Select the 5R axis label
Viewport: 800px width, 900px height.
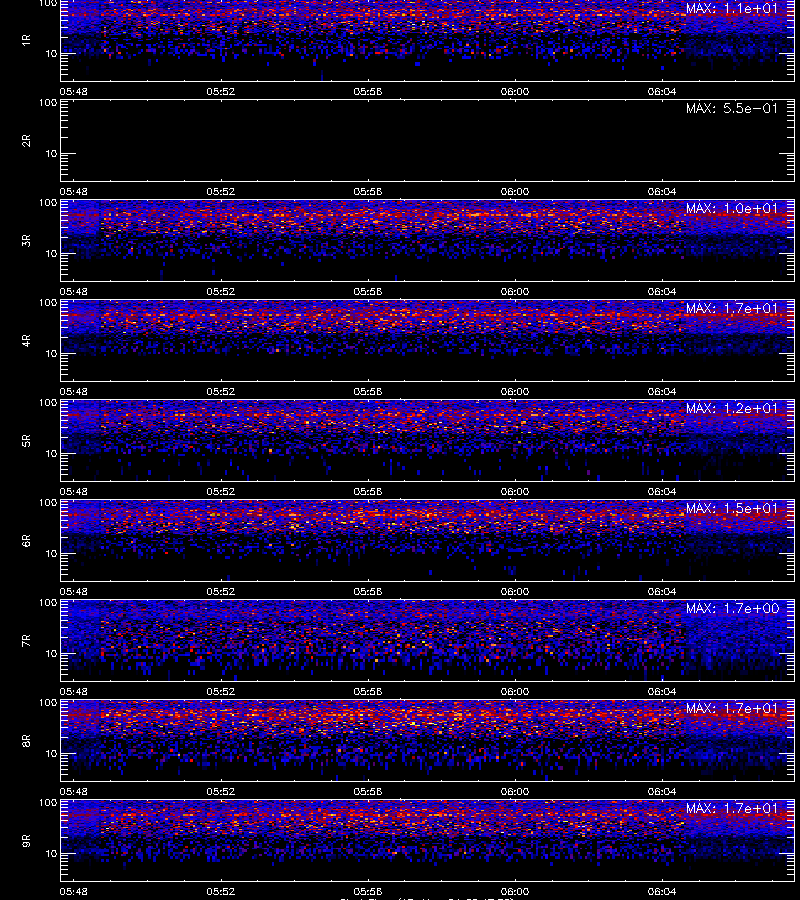click(26, 440)
